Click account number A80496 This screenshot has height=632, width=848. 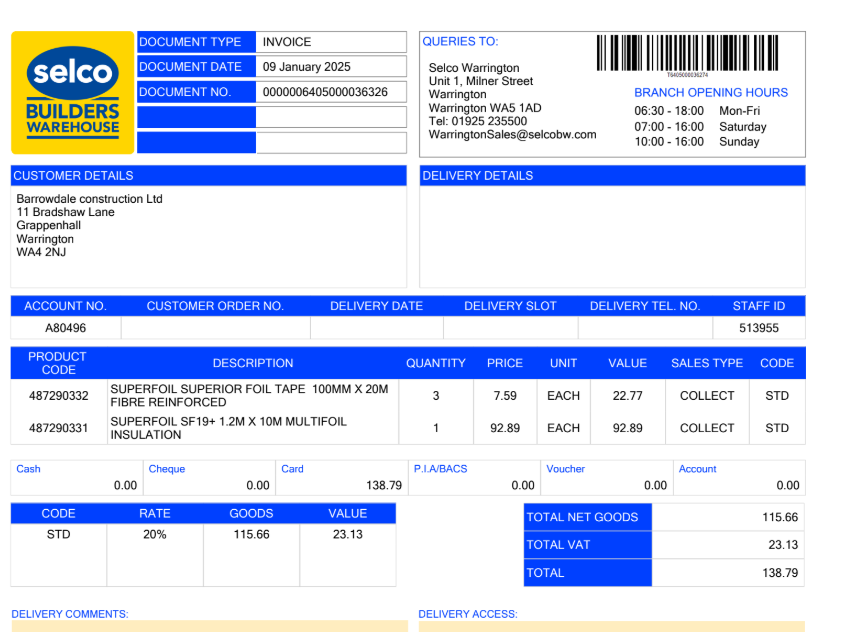(65, 328)
